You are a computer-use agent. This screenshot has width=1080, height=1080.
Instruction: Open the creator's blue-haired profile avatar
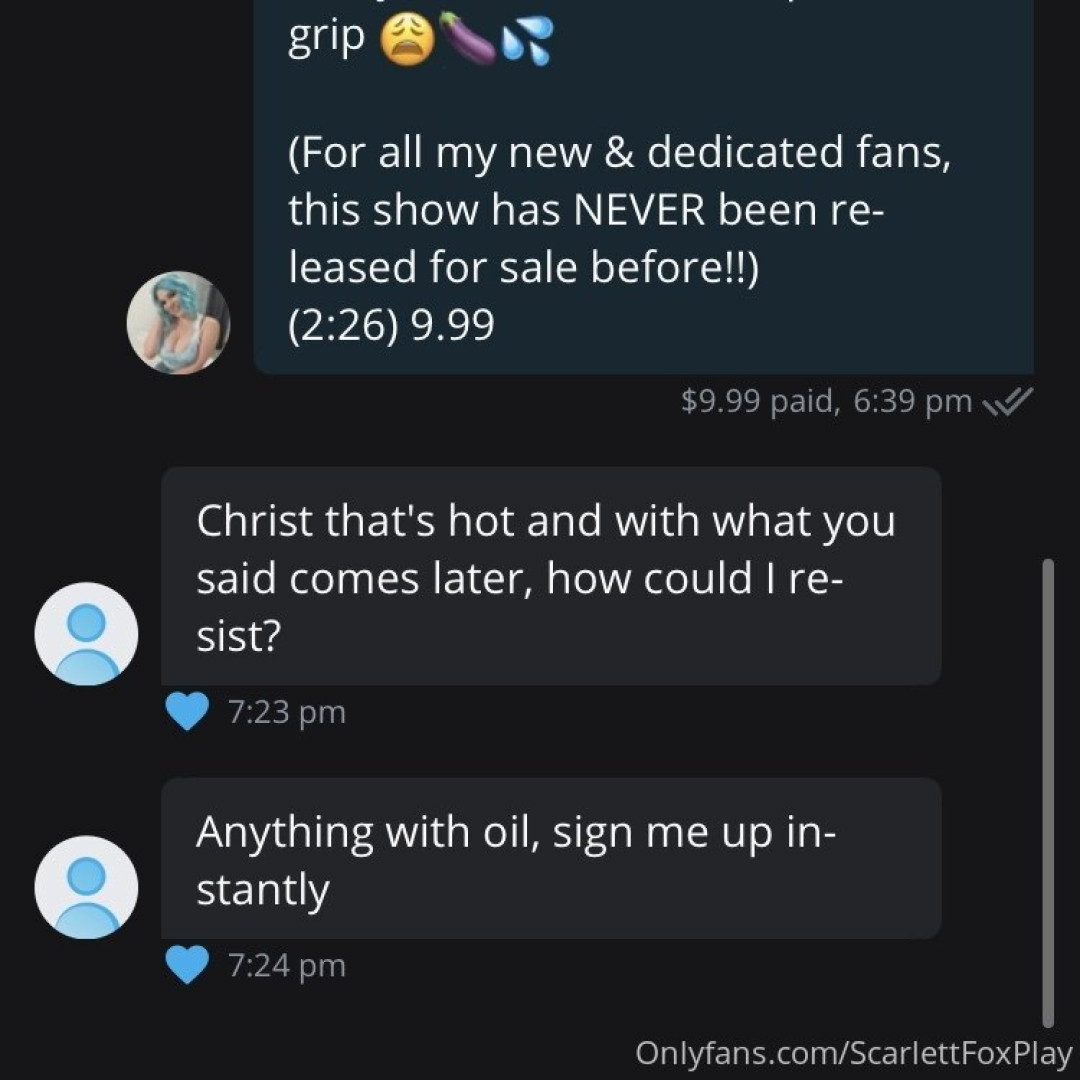coord(179,323)
